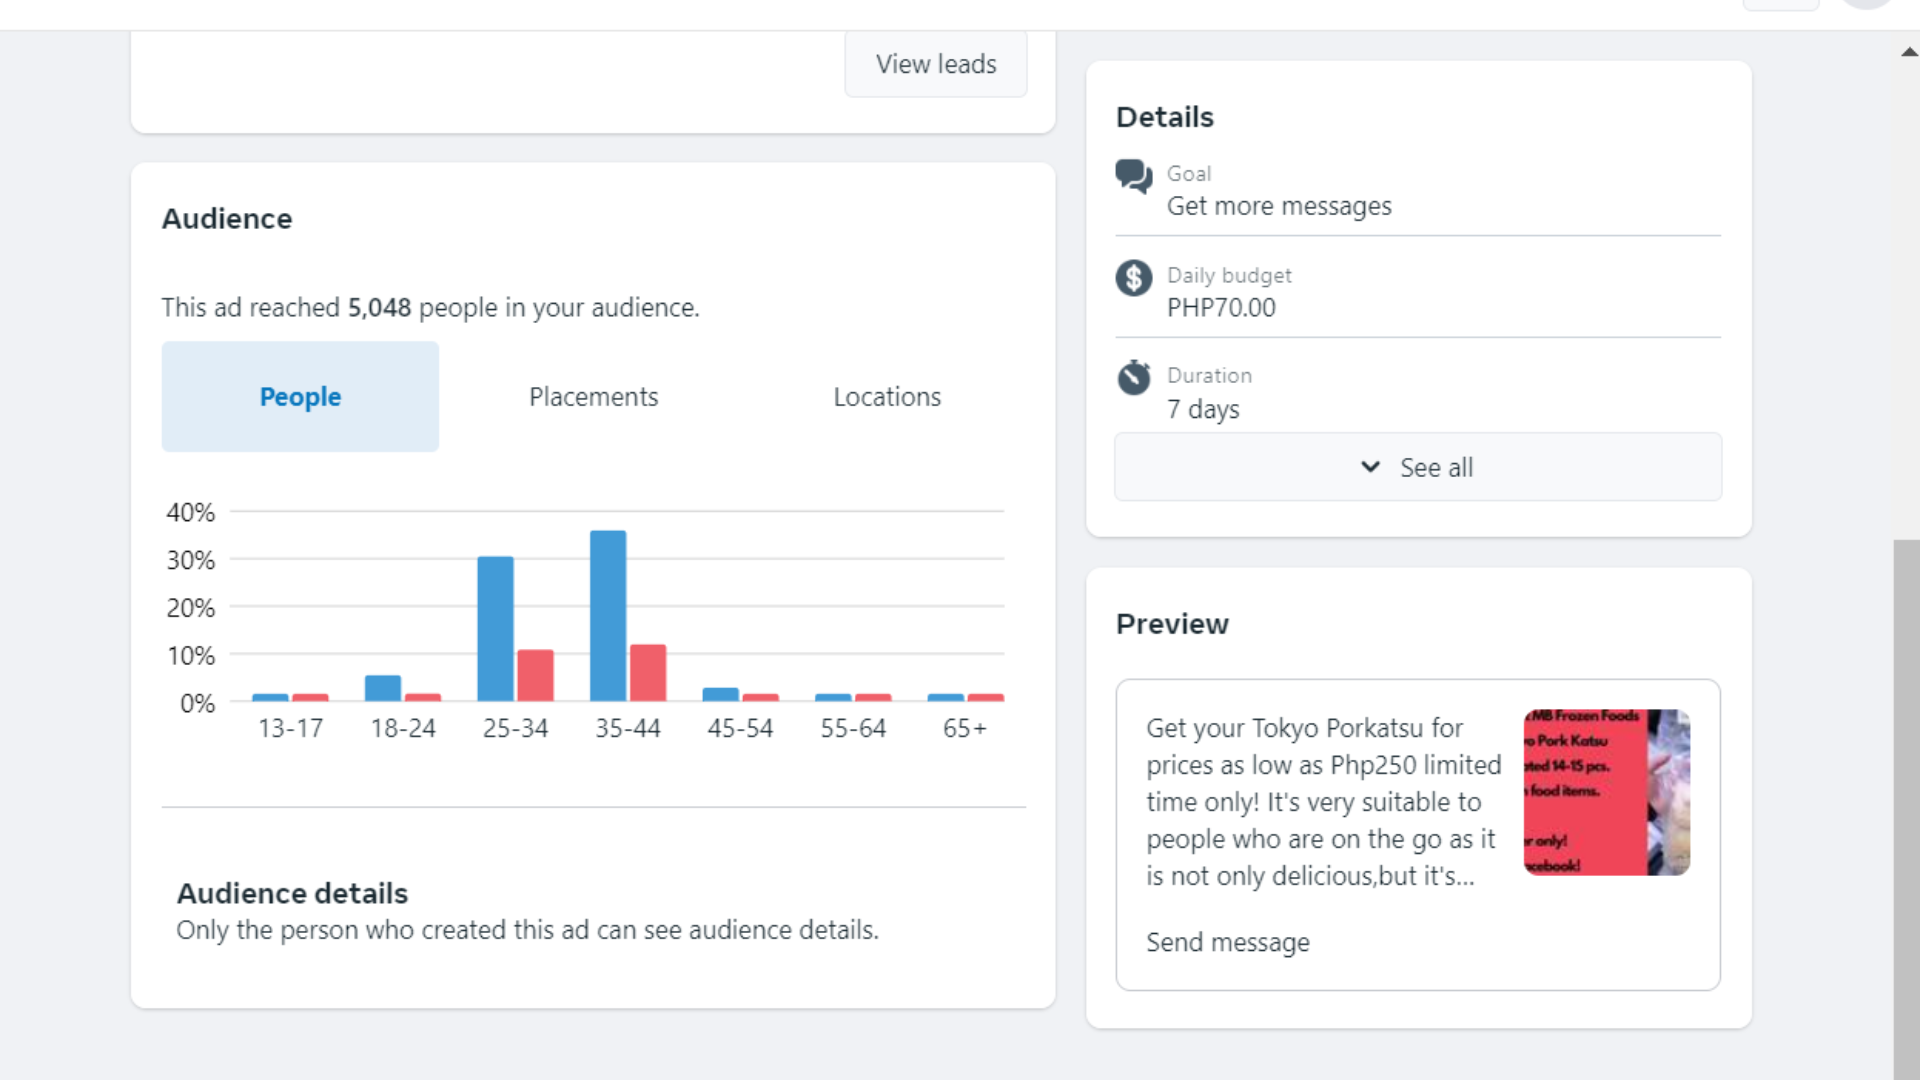Click the Duration stopwatch icon
This screenshot has height=1080, width=1920.
(x=1133, y=378)
